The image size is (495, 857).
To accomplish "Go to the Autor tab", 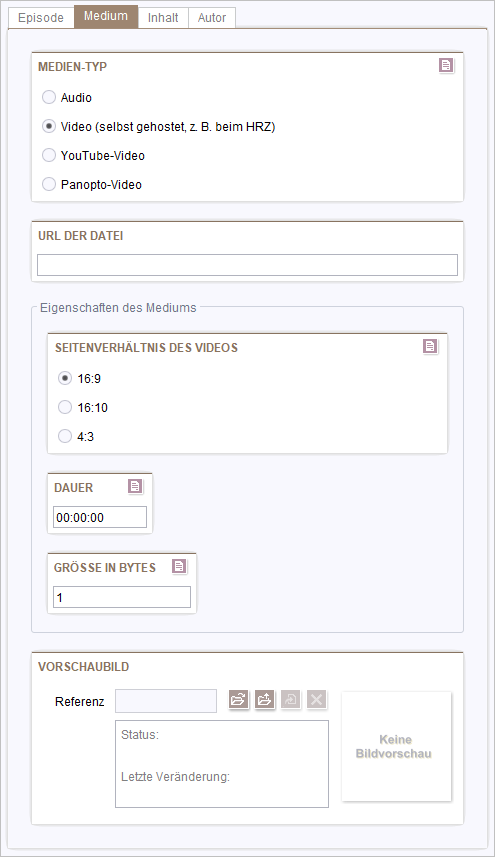I will click(212, 17).
